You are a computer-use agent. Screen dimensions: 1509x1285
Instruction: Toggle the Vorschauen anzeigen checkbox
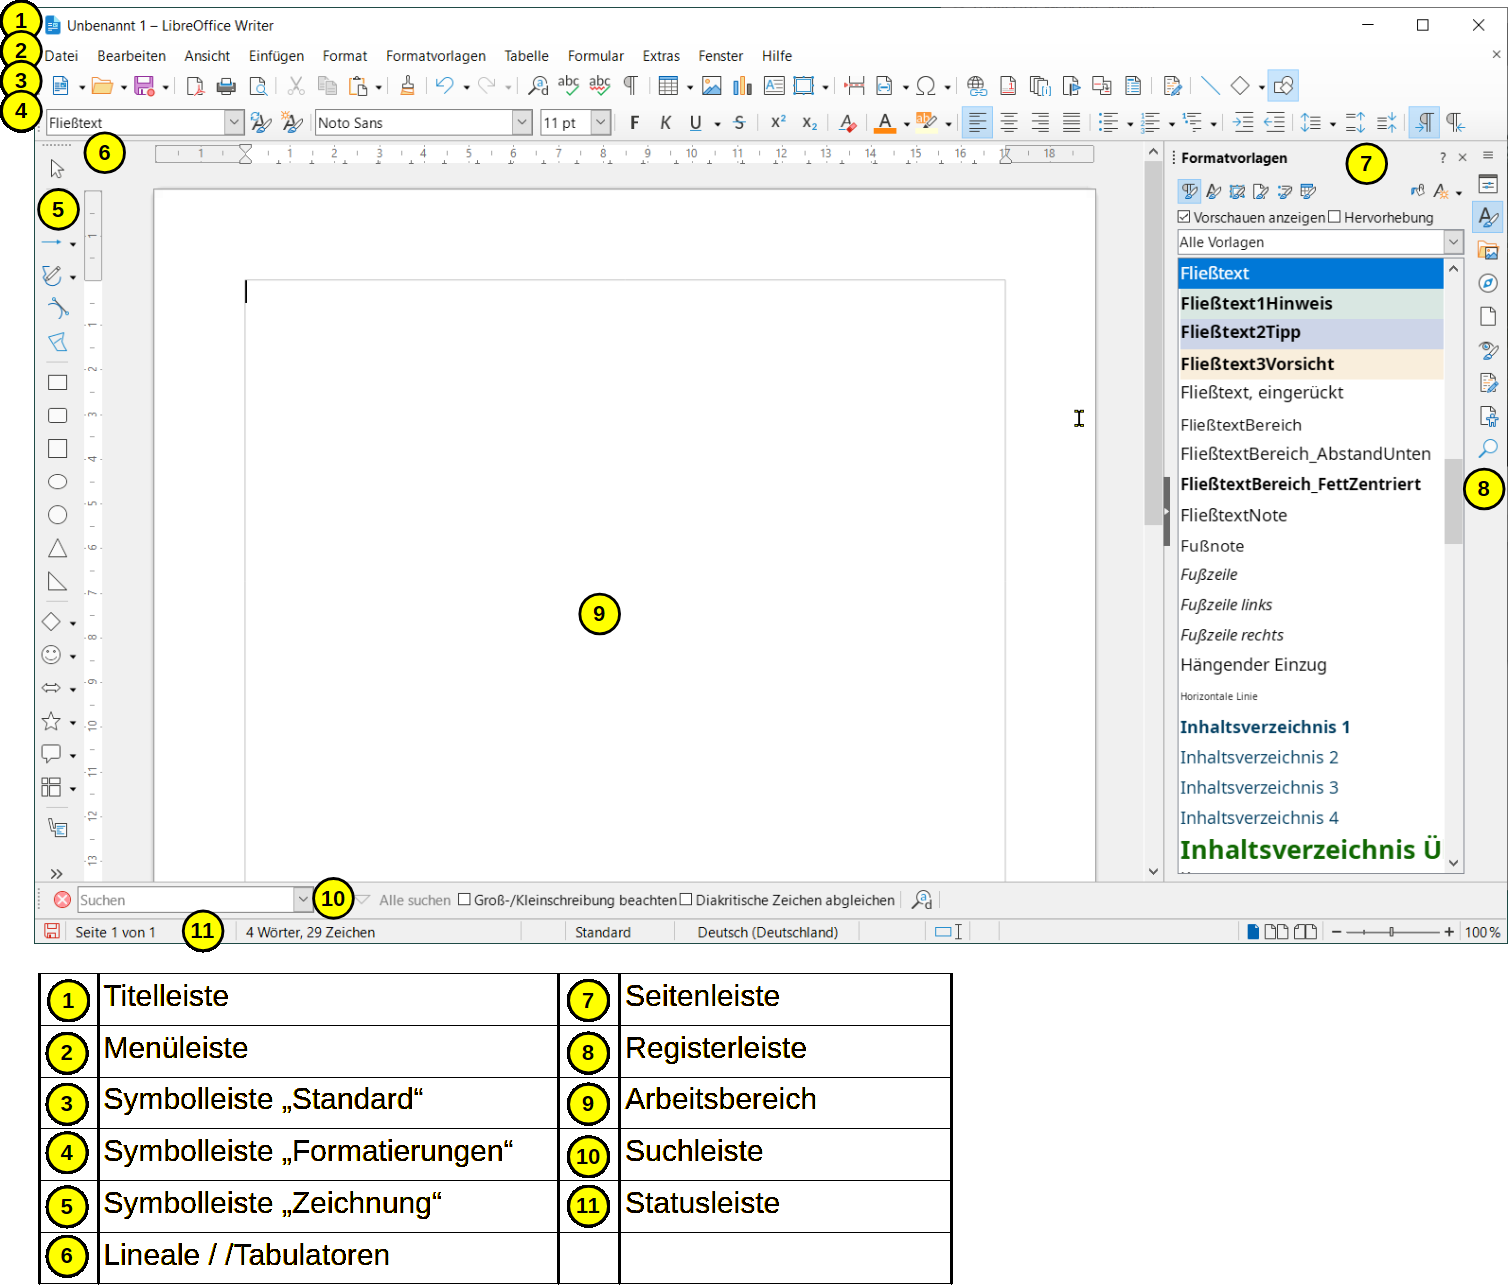(1184, 217)
